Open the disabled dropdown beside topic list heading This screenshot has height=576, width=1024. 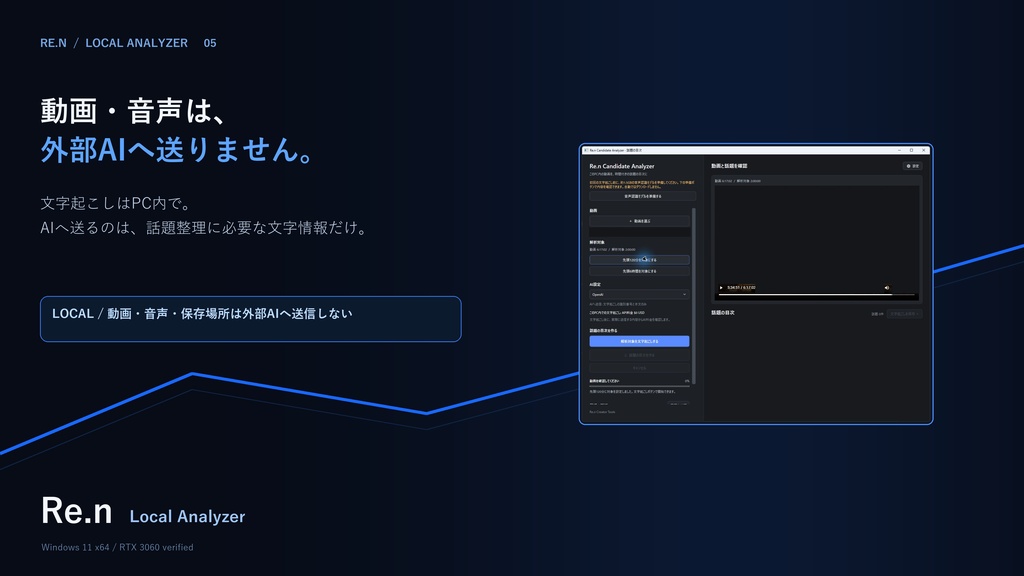[x=904, y=314]
